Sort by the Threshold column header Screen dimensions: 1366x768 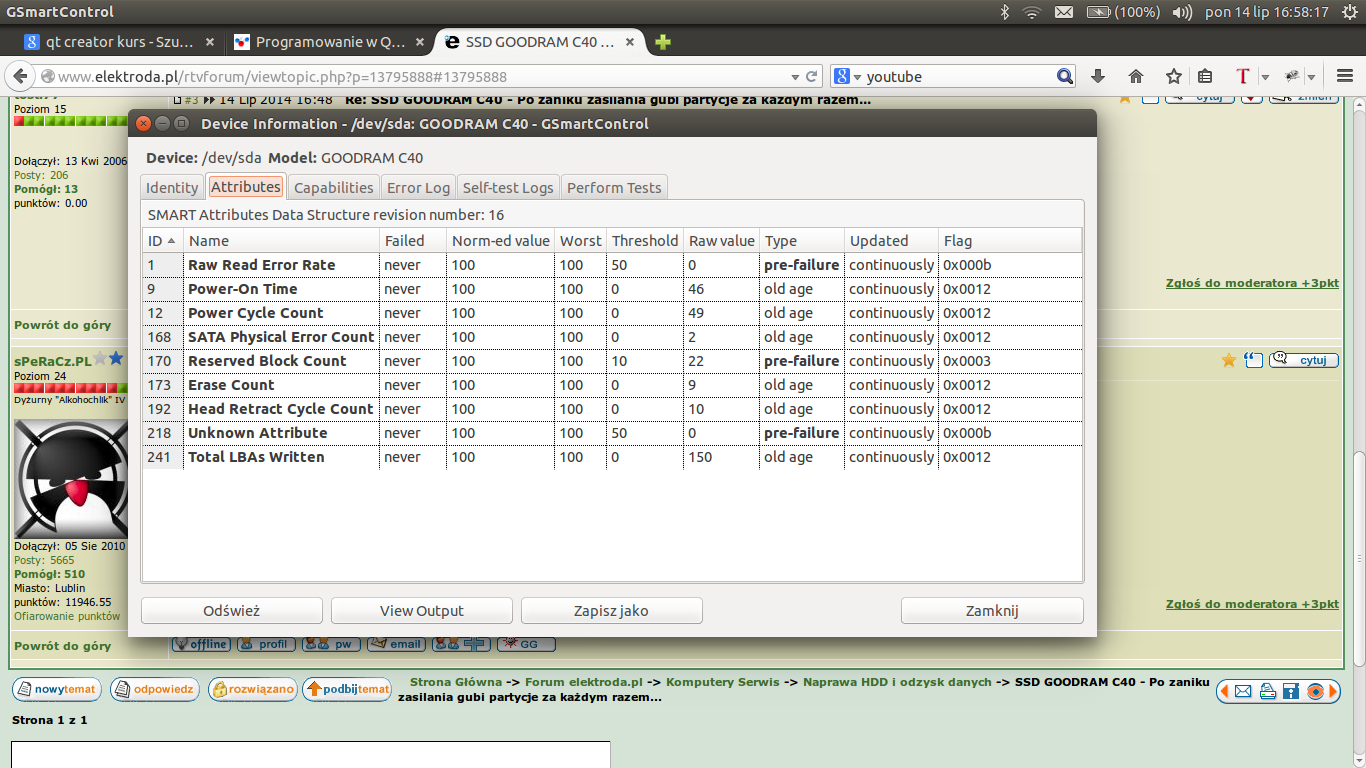[x=645, y=240]
